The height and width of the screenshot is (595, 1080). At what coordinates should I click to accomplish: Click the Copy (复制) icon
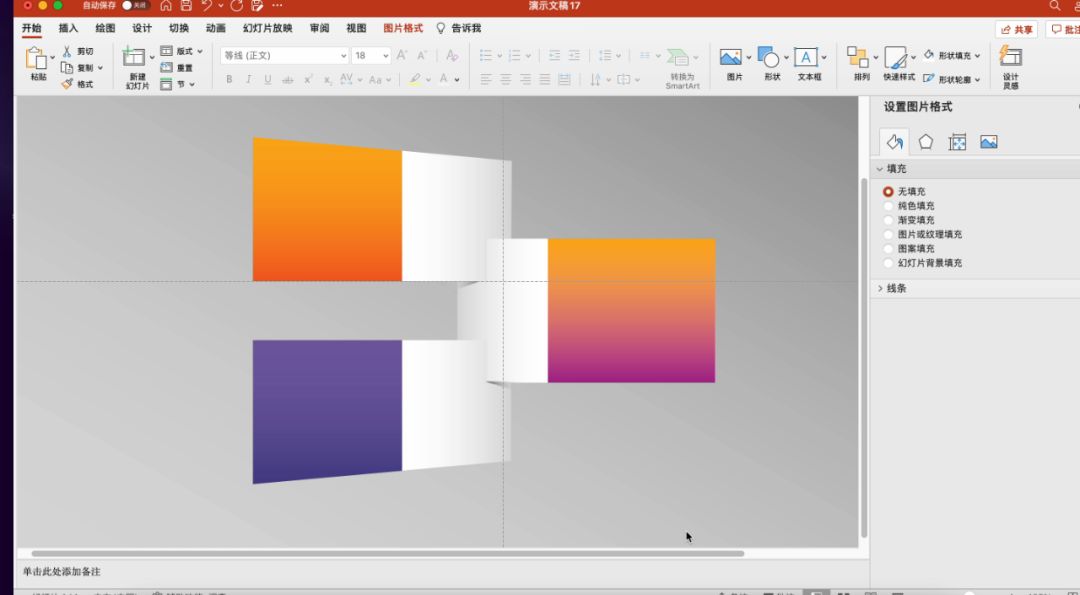click(x=67, y=68)
